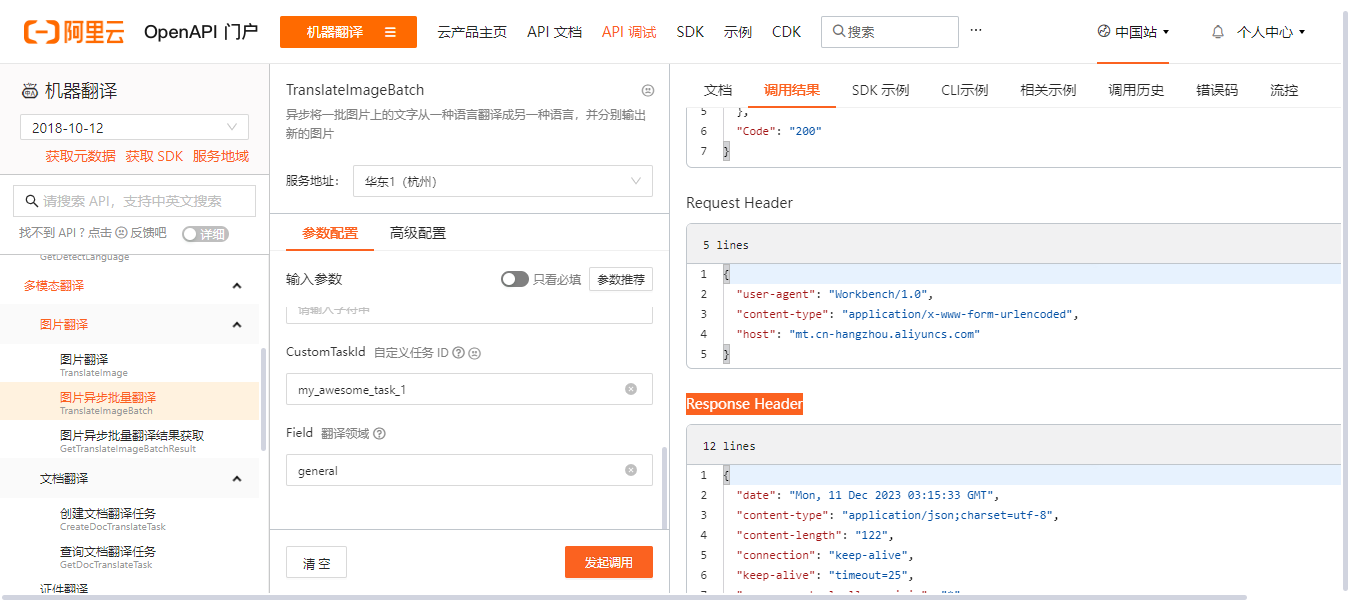
Task: Click the help icon next to Field 翻译领域
Action: click(379, 434)
